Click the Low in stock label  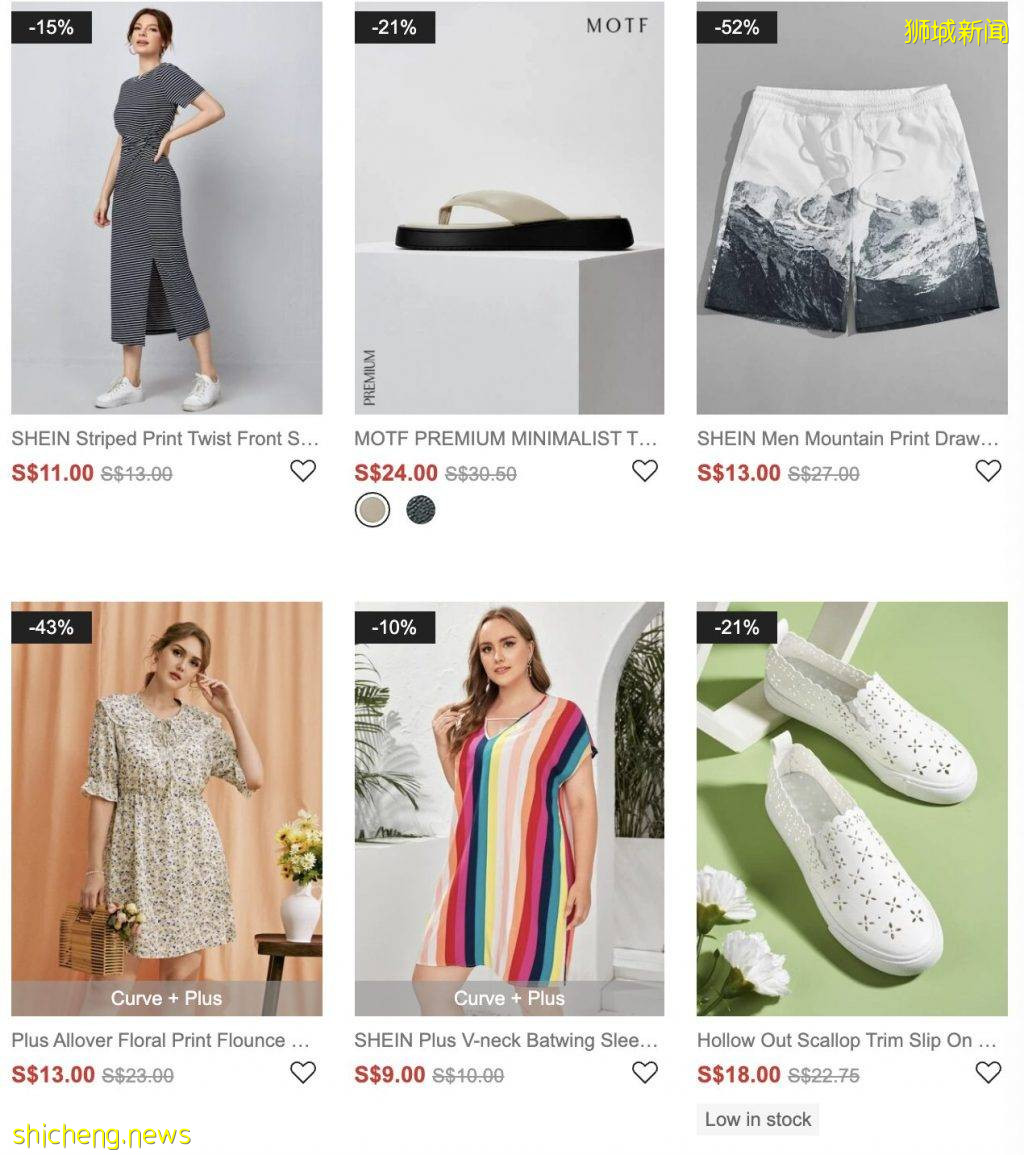pos(757,1120)
